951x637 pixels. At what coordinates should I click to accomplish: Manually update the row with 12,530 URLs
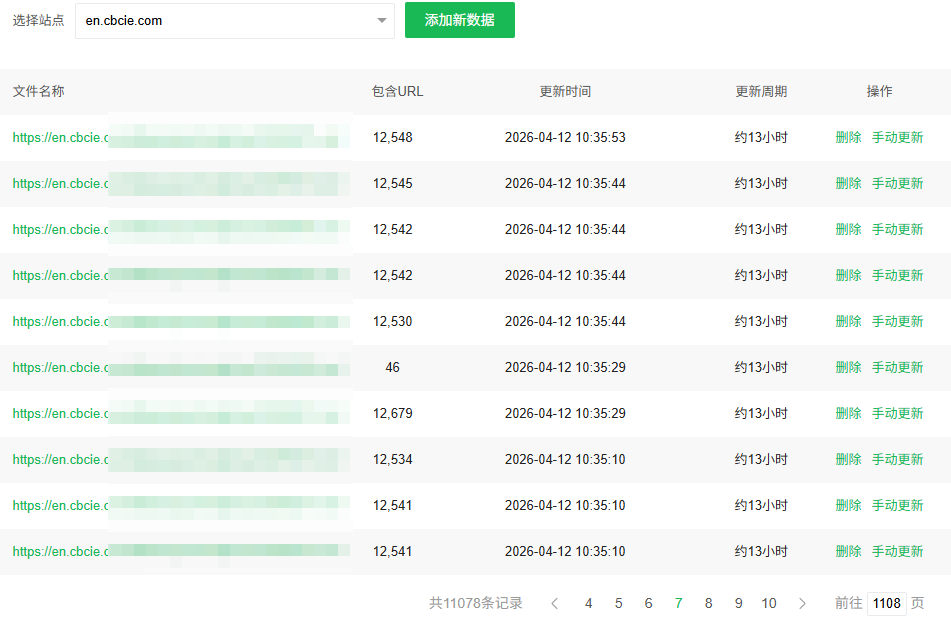[x=898, y=322]
